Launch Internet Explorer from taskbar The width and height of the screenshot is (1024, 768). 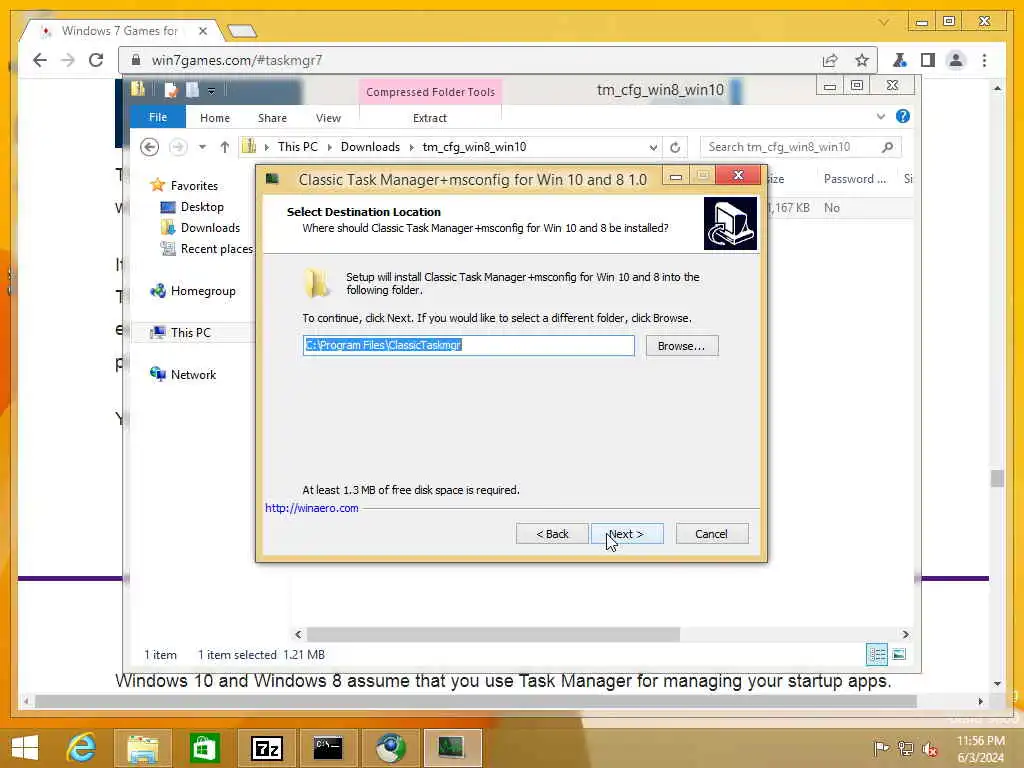click(x=82, y=748)
